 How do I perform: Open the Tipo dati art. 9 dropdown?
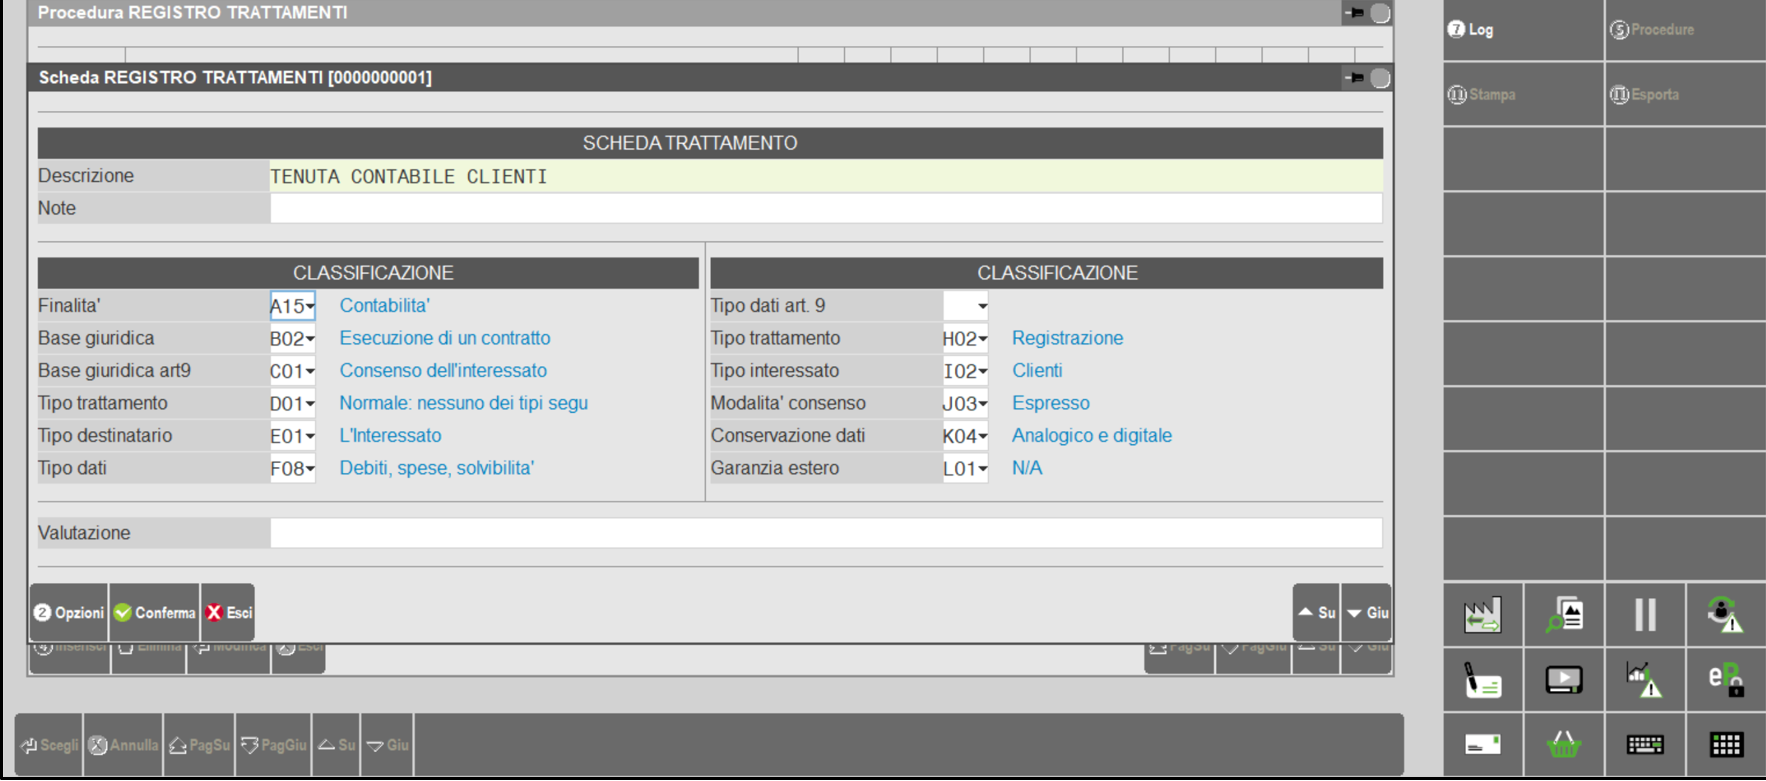tap(982, 307)
